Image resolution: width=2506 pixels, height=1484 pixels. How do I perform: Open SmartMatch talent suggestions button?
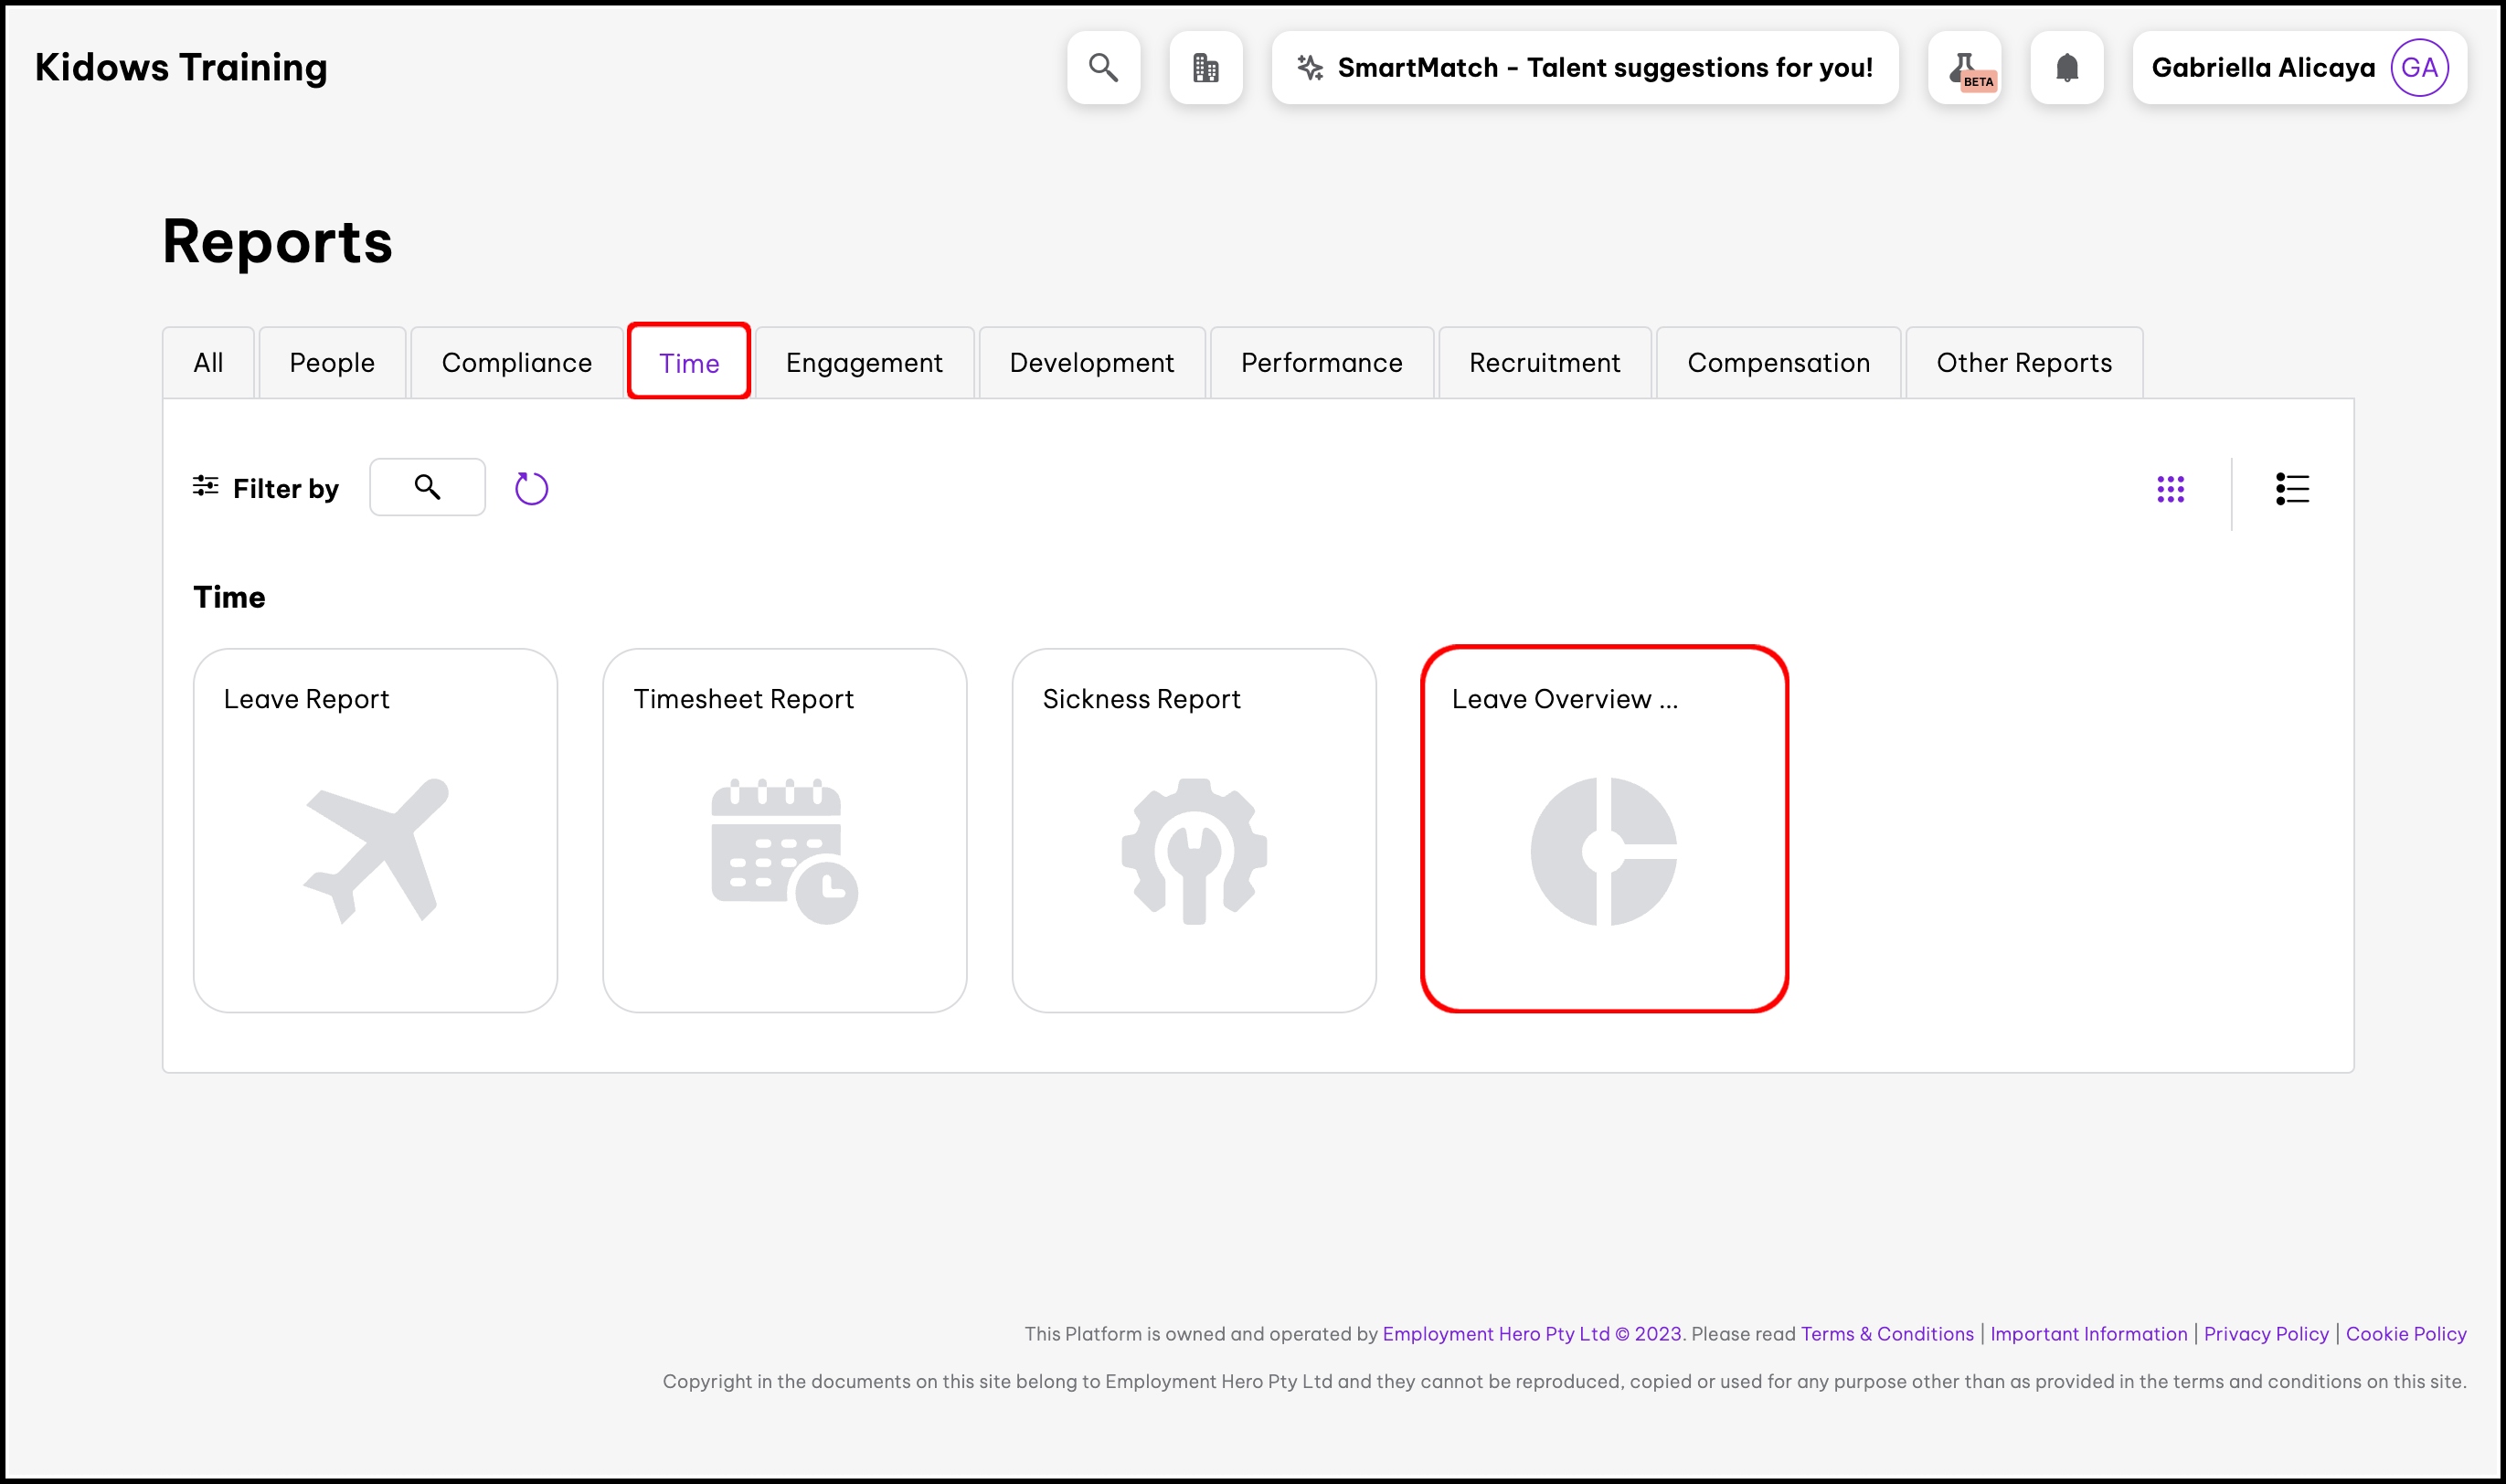click(x=1584, y=67)
